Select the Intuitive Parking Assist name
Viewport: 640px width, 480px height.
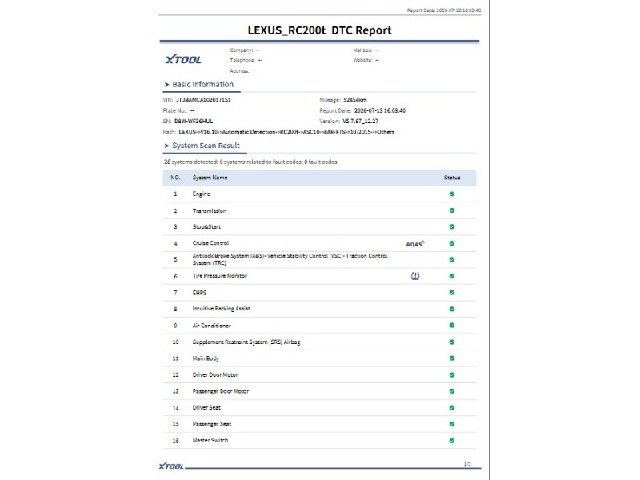pos(221,309)
